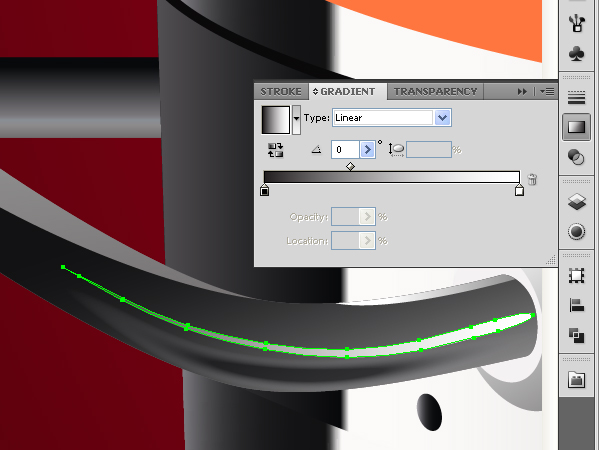Click the aspect ratio input field

click(429, 150)
